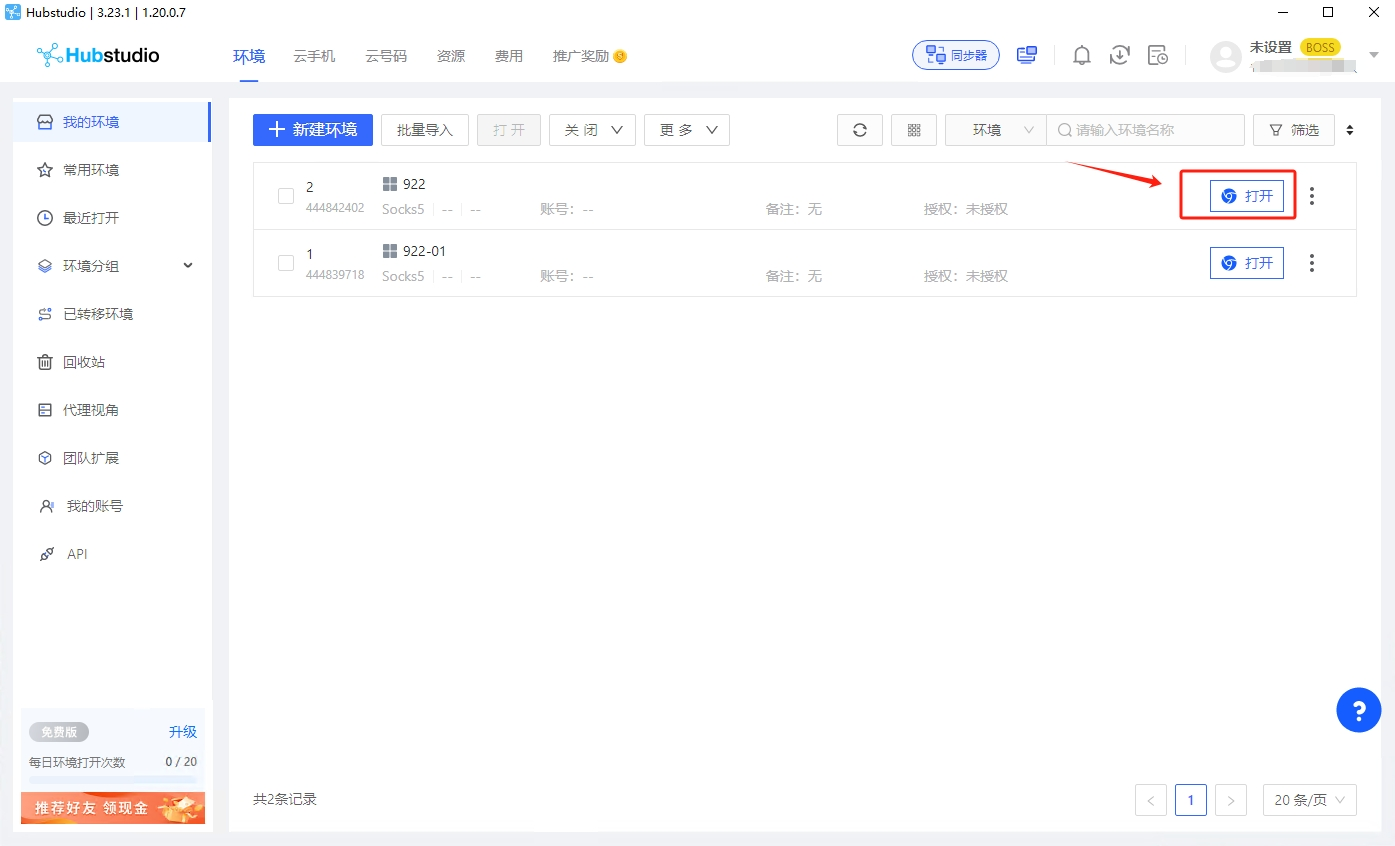This screenshot has height=846, width=1395.
Task: Open the download updates icon in header
Action: click(1120, 56)
